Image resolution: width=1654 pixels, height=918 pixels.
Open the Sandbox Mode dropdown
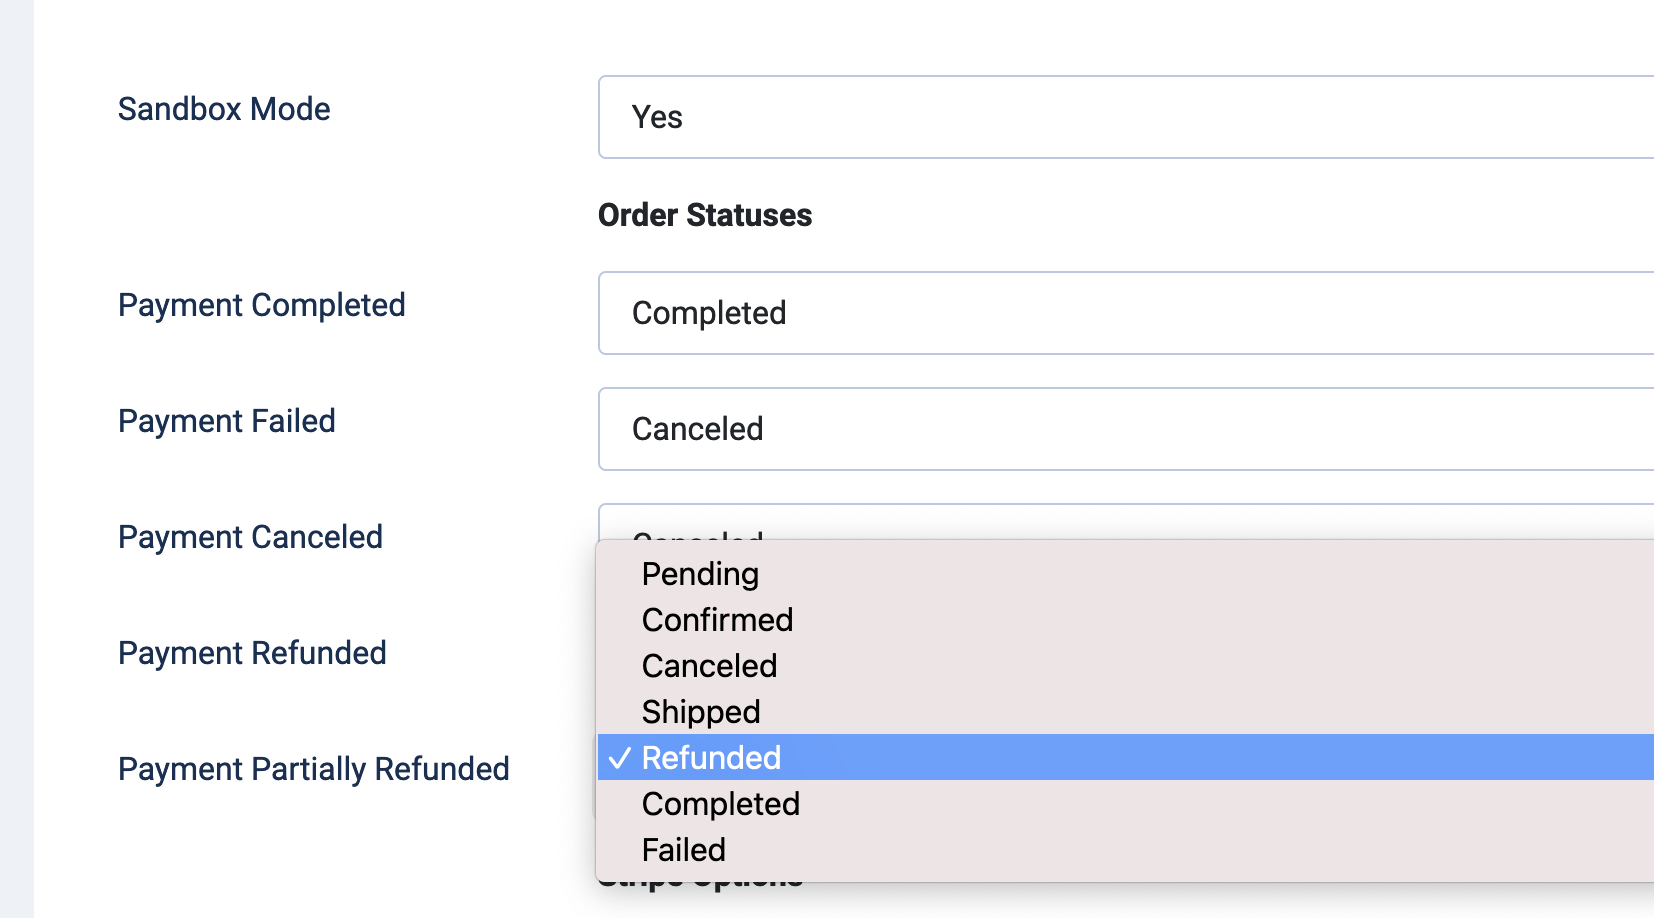click(x=1125, y=117)
